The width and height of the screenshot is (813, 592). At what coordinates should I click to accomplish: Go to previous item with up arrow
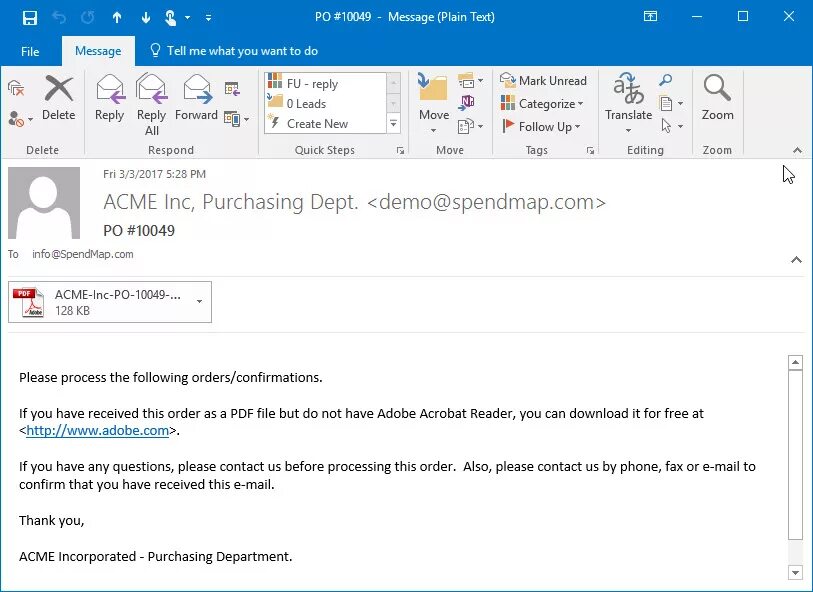click(117, 18)
